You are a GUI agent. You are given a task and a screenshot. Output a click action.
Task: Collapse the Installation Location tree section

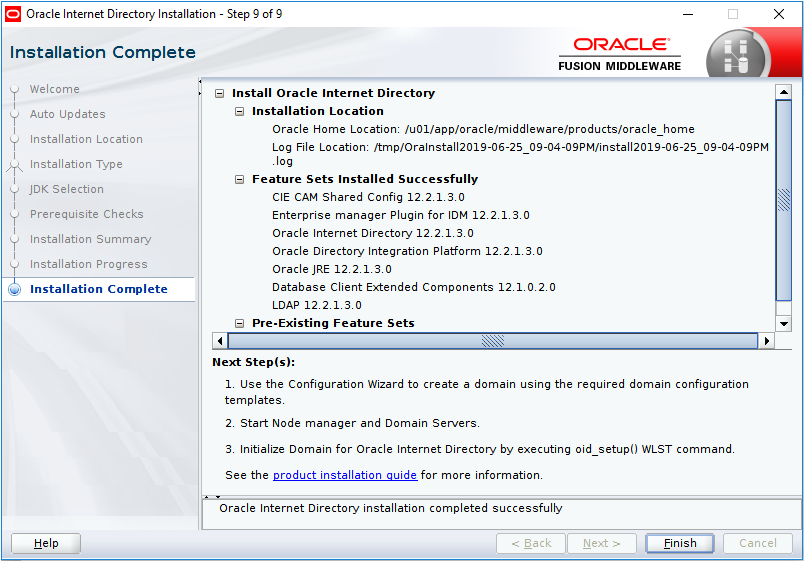[240, 111]
